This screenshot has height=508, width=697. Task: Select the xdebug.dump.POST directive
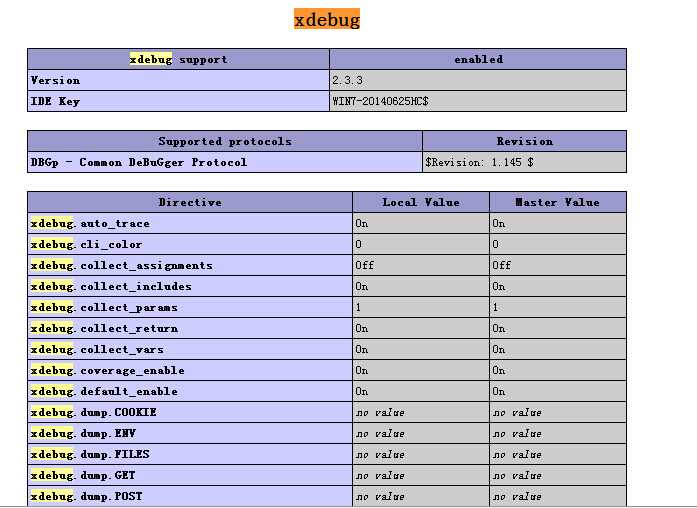(190, 496)
